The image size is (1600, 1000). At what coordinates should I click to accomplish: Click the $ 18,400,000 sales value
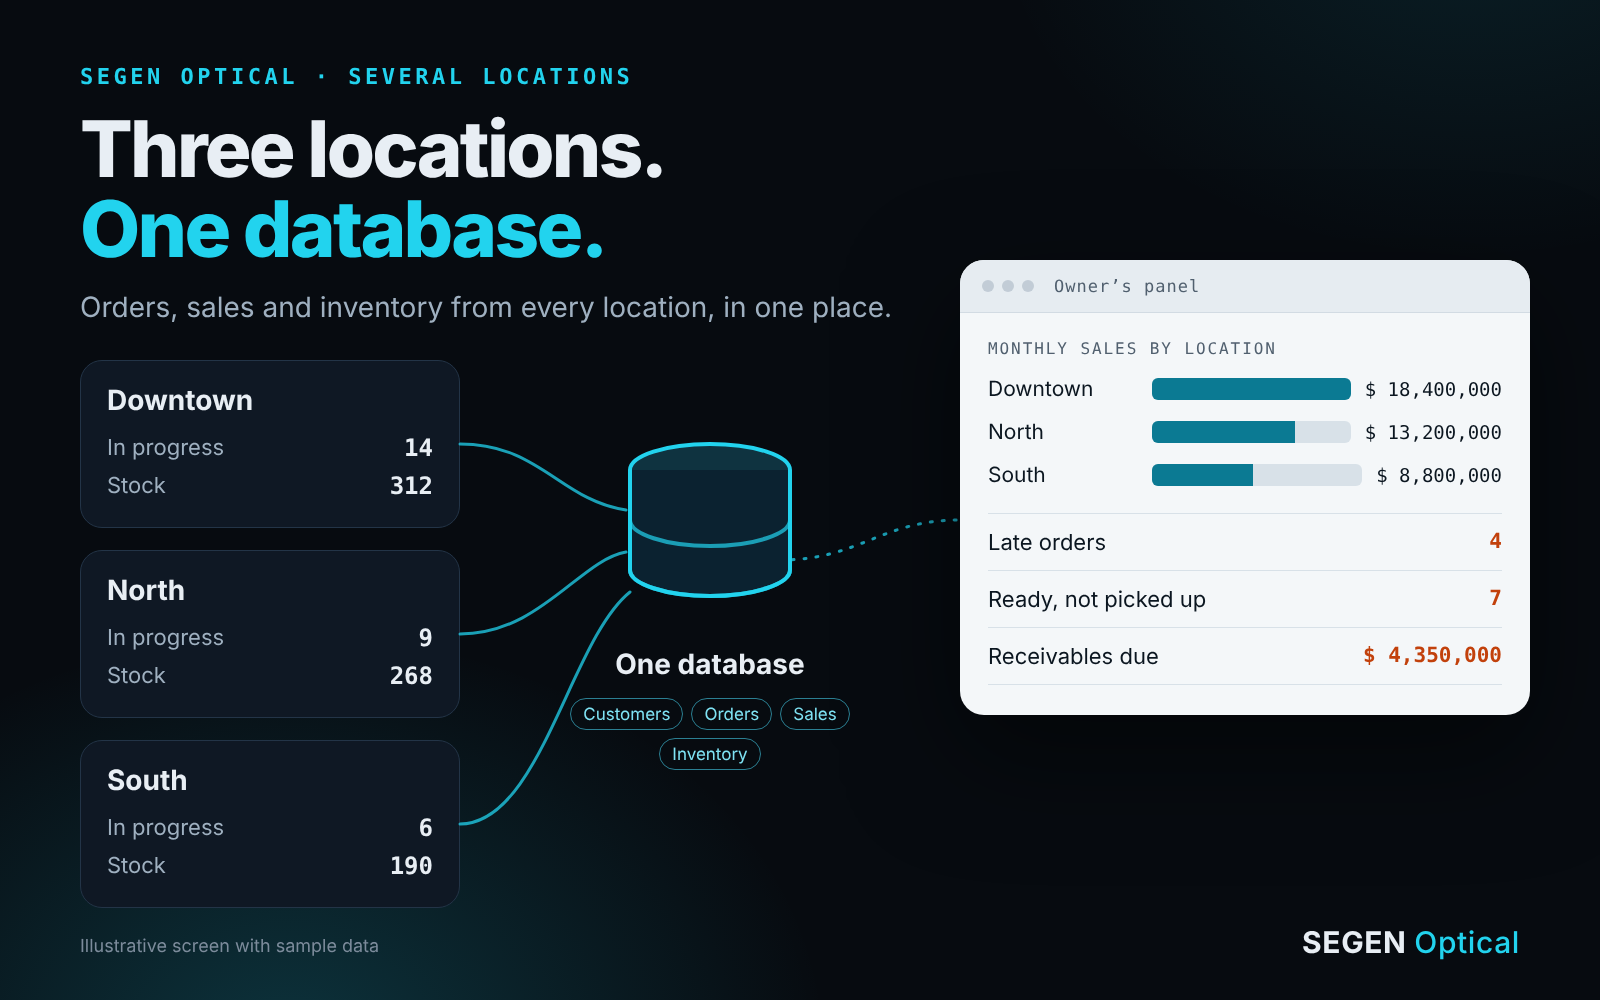(1433, 390)
